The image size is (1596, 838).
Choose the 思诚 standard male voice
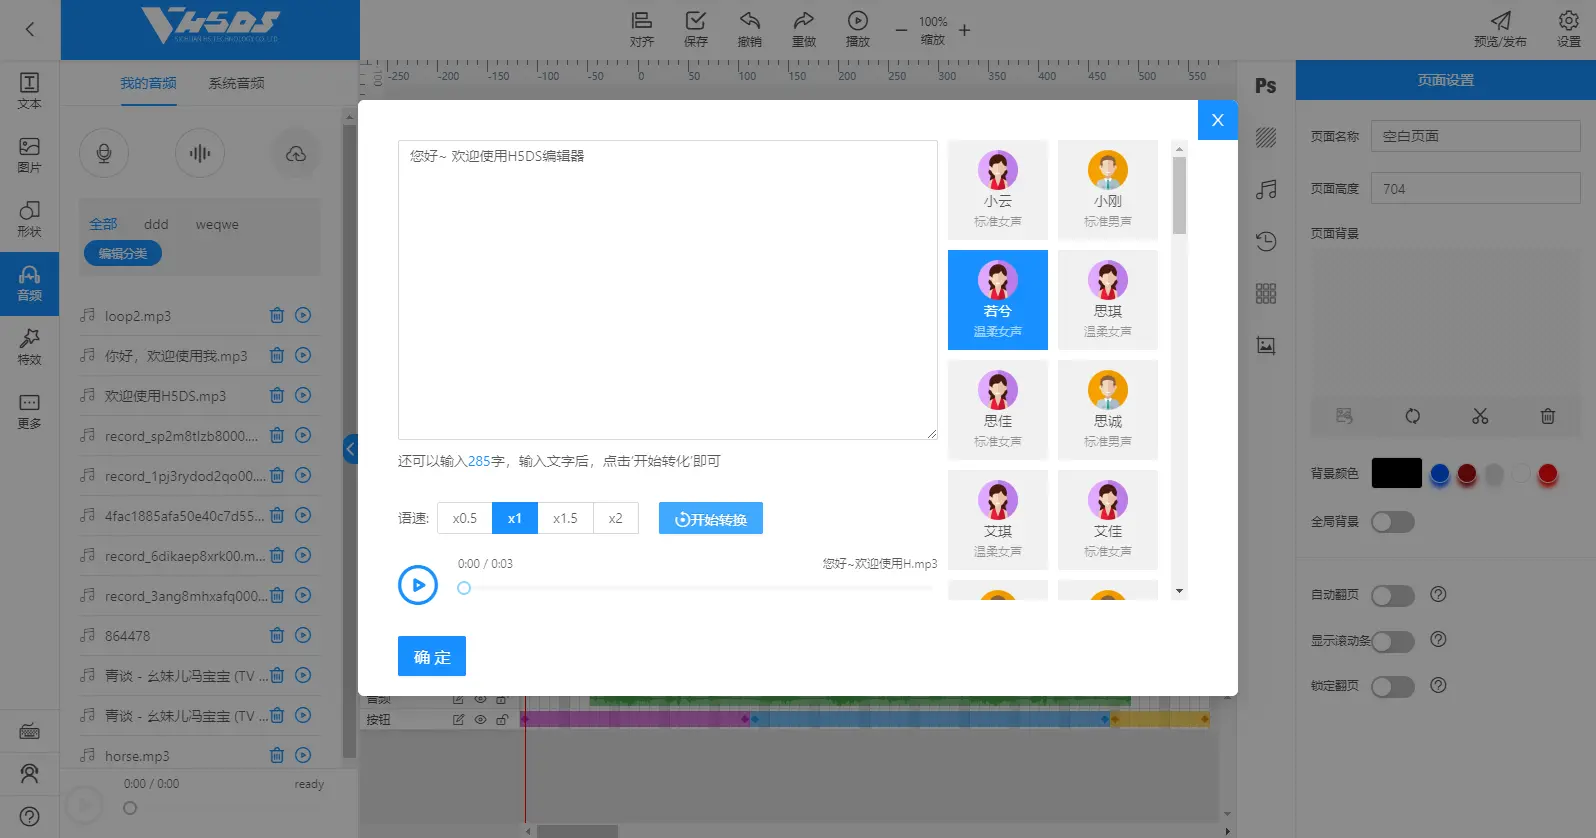[1108, 410]
